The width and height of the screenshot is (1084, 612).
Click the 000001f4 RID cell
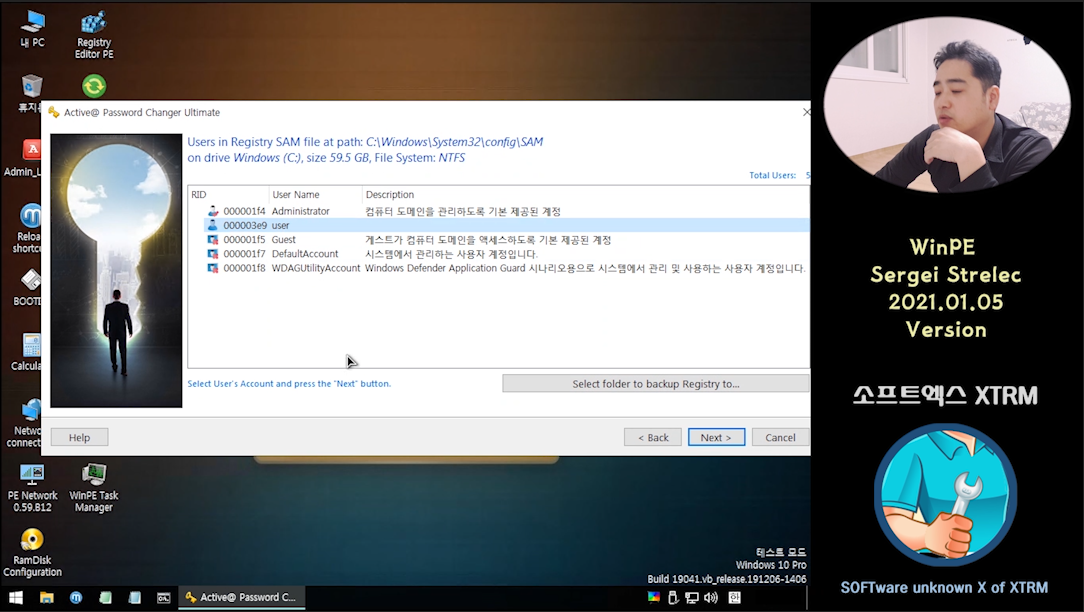click(x=244, y=211)
